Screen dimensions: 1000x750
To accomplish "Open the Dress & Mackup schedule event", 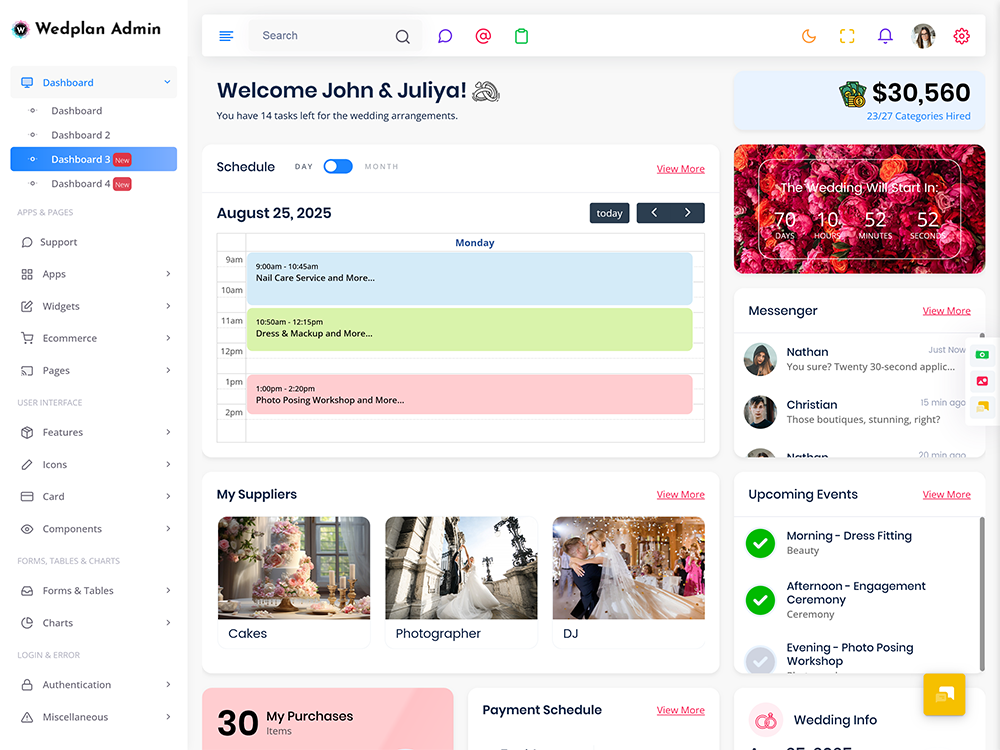I will (x=469, y=330).
